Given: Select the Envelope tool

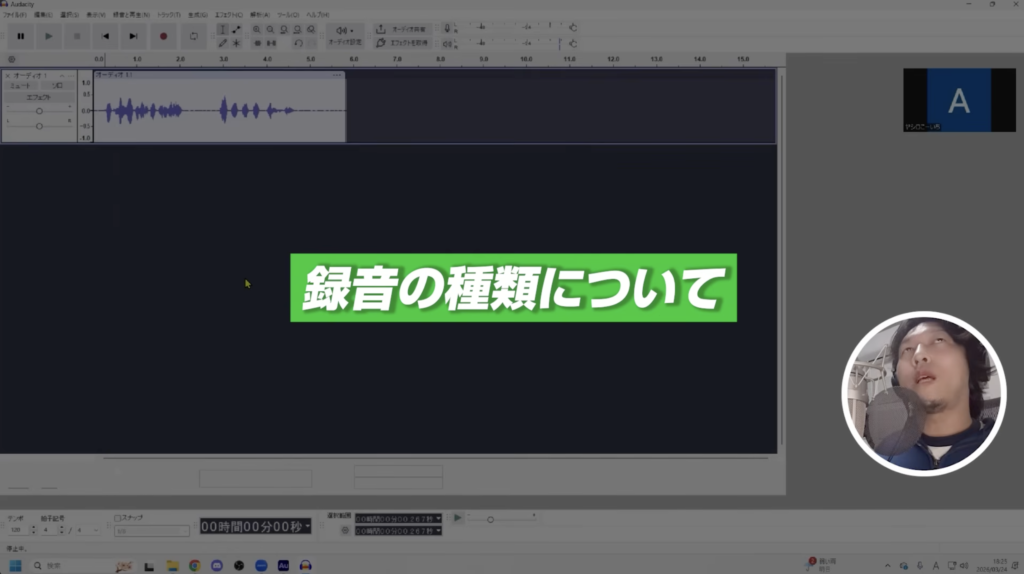Looking at the screenshot, I should [x=236, y=30].
